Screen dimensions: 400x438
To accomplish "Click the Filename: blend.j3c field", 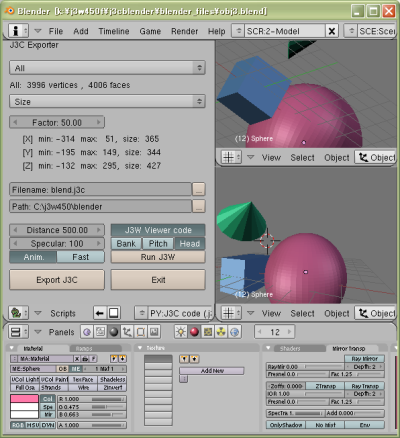I will (x=100, y=189).
